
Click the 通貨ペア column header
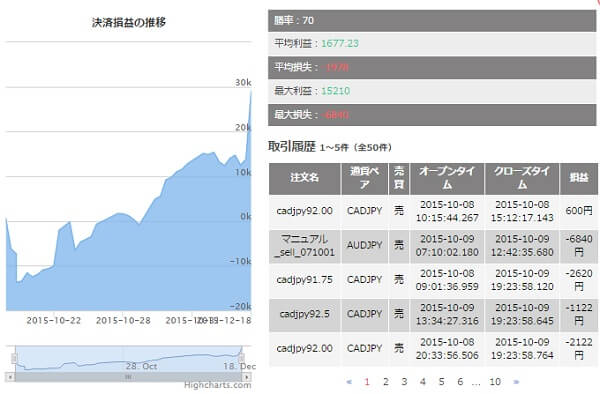tap(364, 179)
